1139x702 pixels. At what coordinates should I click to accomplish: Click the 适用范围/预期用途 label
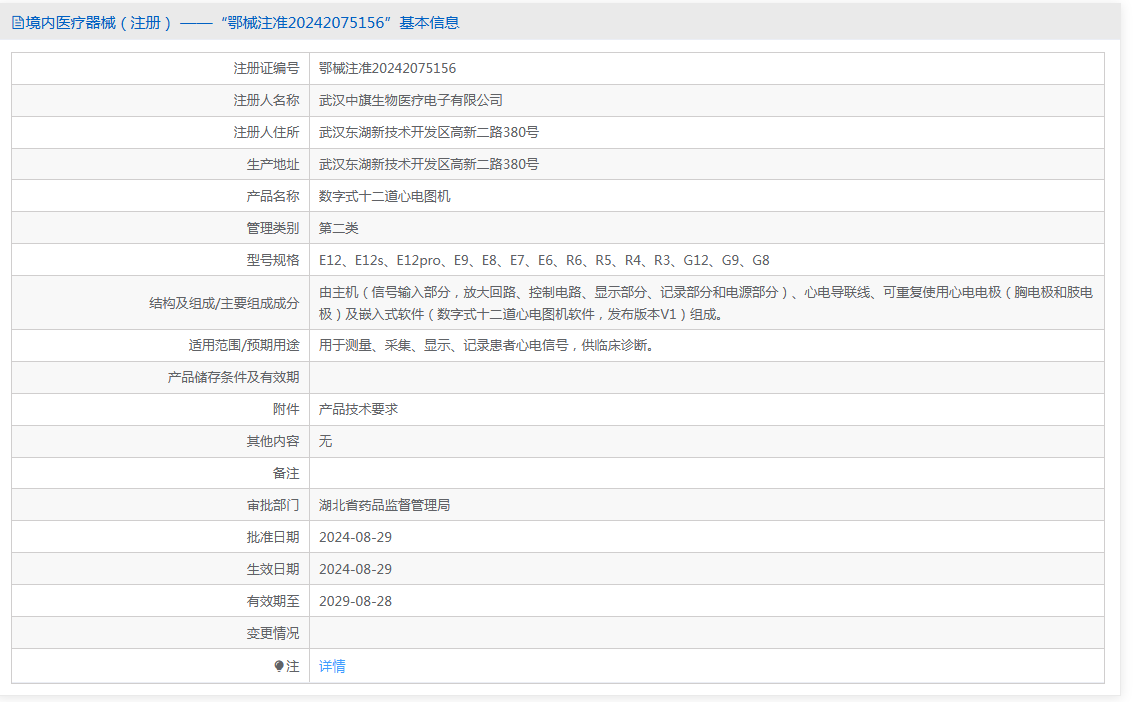click(243, 345)
